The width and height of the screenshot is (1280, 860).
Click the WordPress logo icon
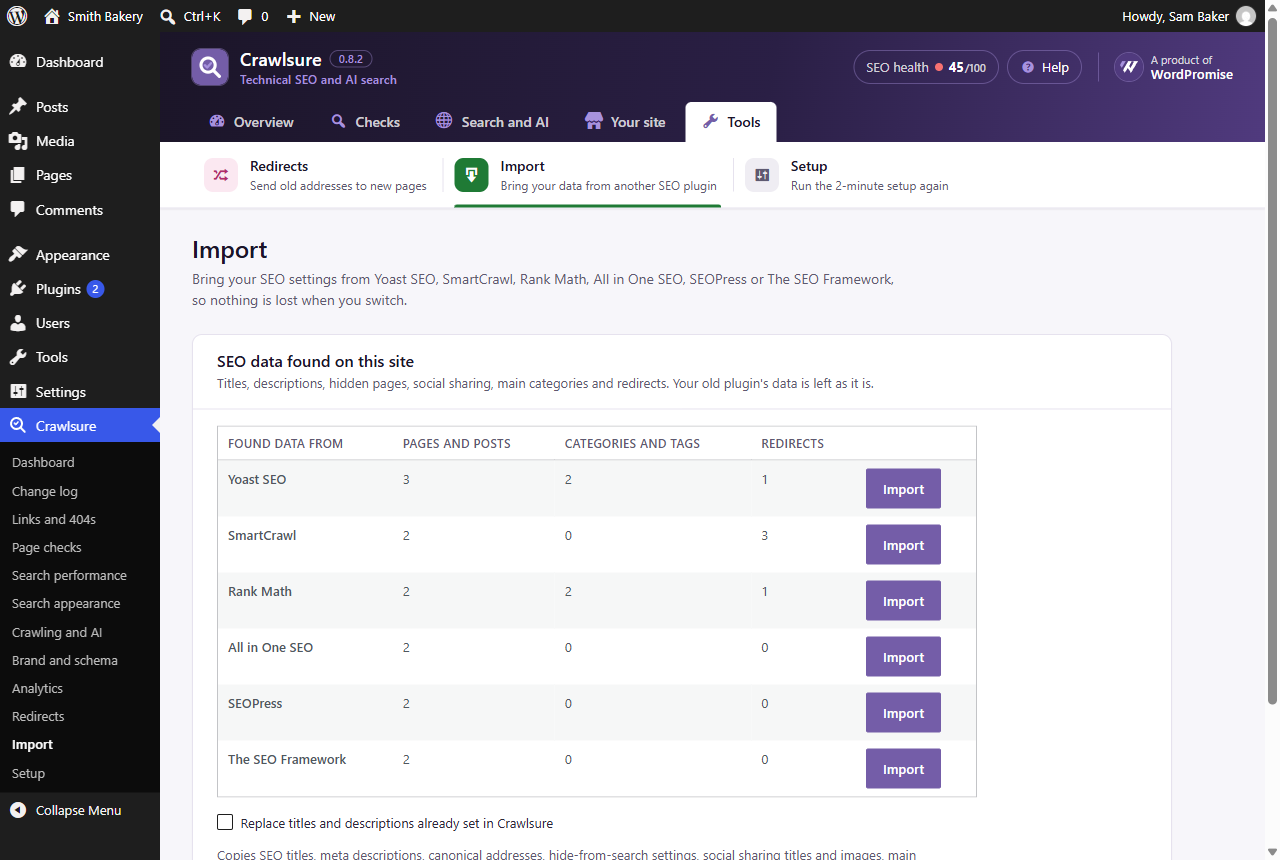click(17, 16)
